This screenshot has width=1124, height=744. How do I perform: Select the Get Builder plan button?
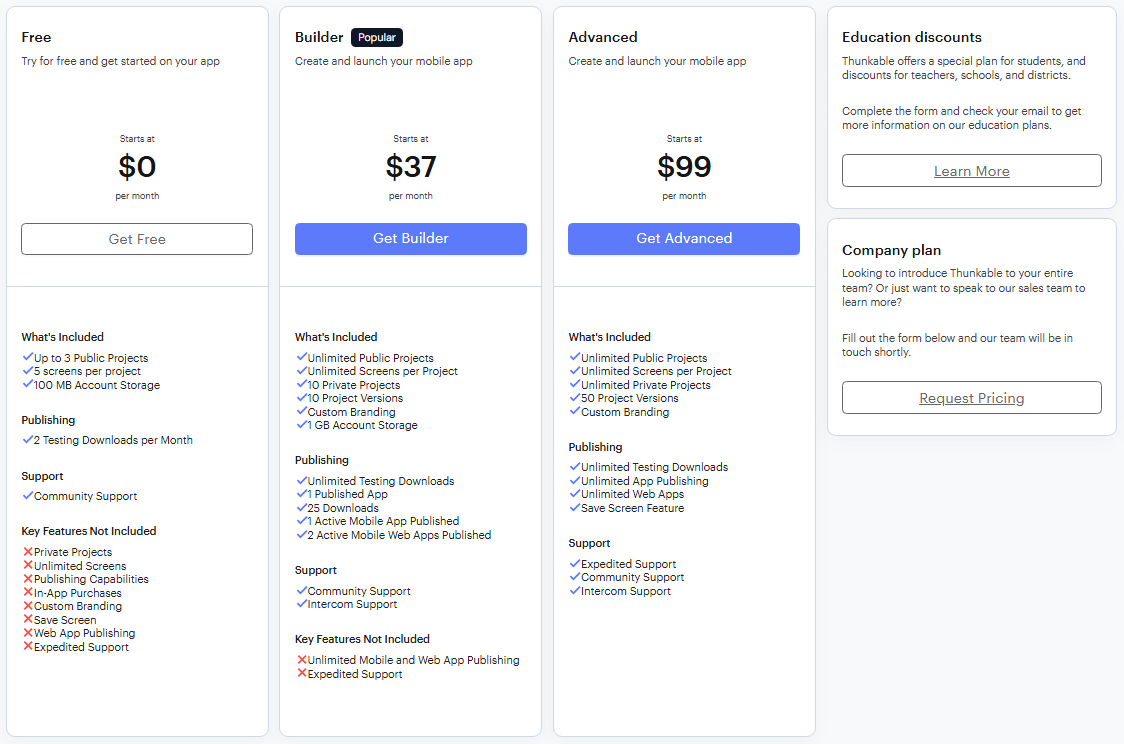pos(411,239)
